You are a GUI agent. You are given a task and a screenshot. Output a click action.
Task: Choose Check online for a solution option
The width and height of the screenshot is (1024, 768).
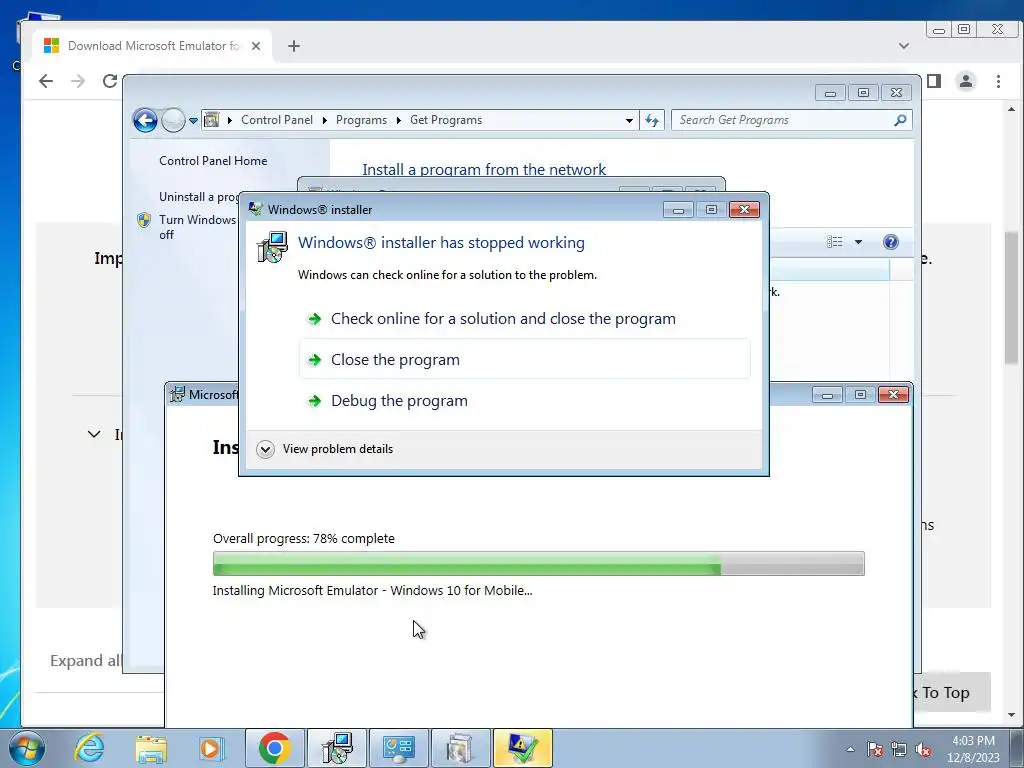click(x=524, y=319)
